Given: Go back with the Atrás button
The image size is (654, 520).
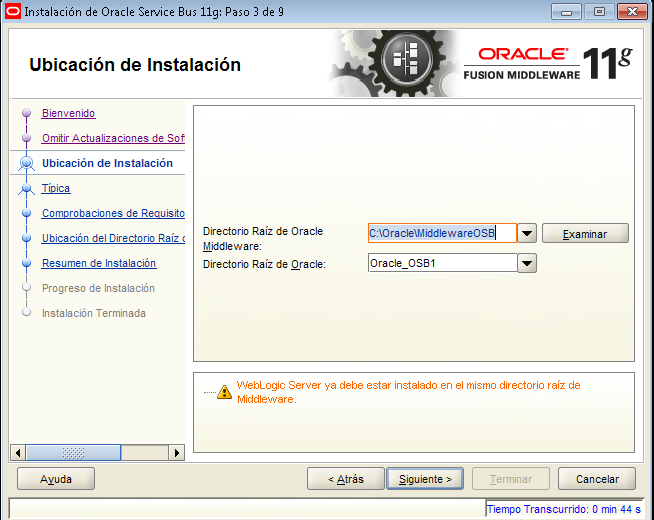Looking at the screenshot, I should [345, 479].
